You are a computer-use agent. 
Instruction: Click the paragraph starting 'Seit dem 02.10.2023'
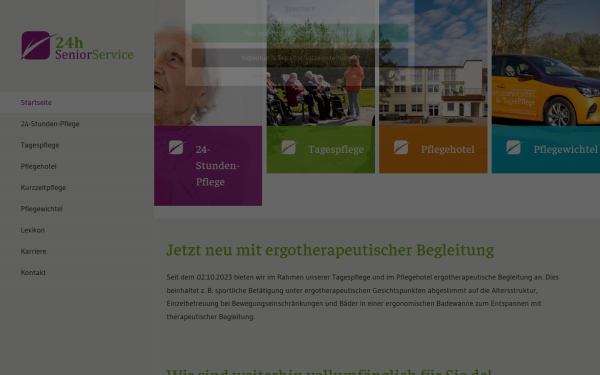[363, 297]
